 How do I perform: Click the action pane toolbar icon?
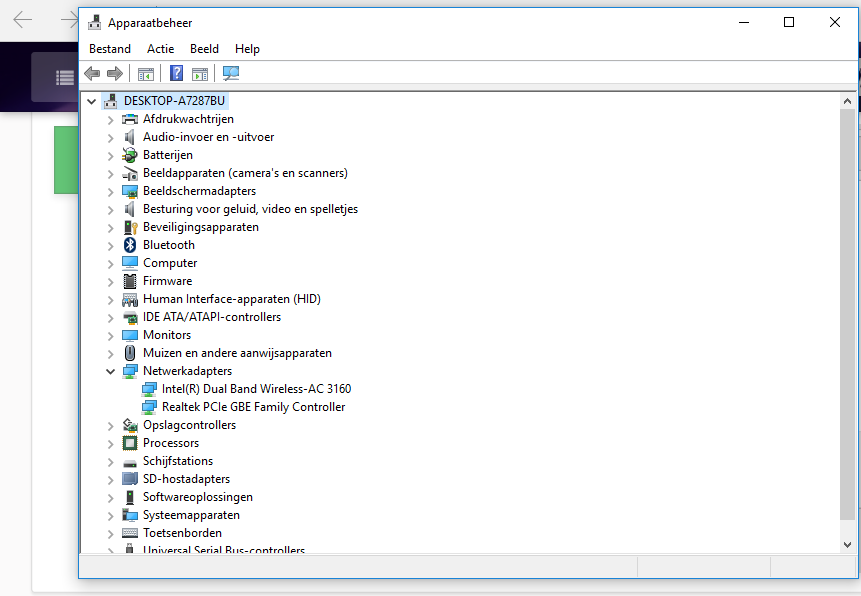point(200,74)
